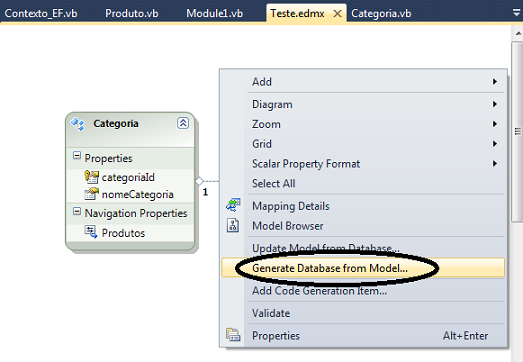Collapse the Properties section of Categoria

77,155
